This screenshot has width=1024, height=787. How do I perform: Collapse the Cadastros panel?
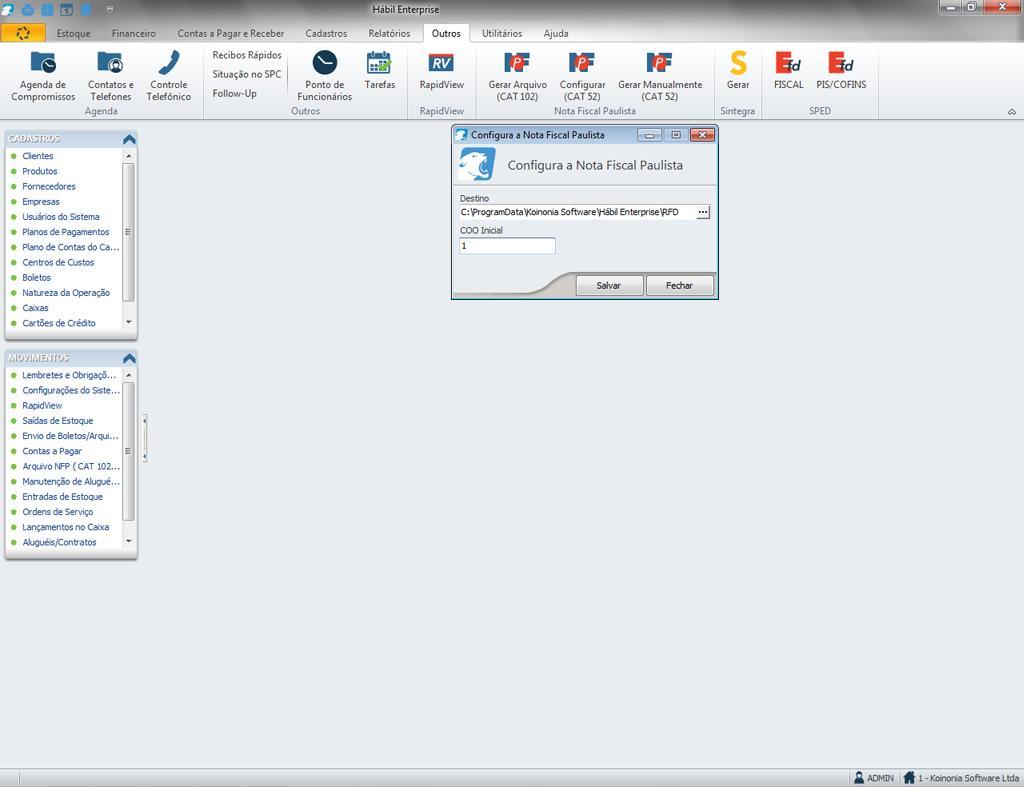[129, 139]
